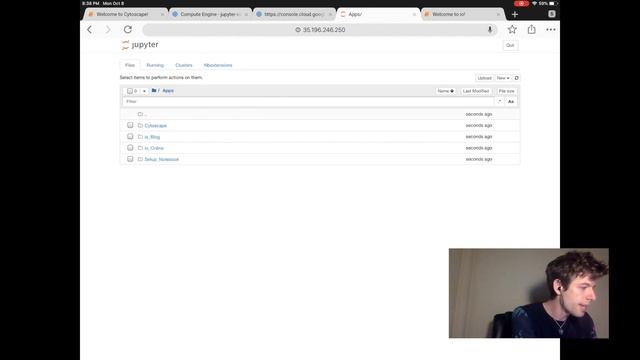640x360 pixels.
Task: Close the Welcome to Cytoscape tab
Action: click(162, 14)
